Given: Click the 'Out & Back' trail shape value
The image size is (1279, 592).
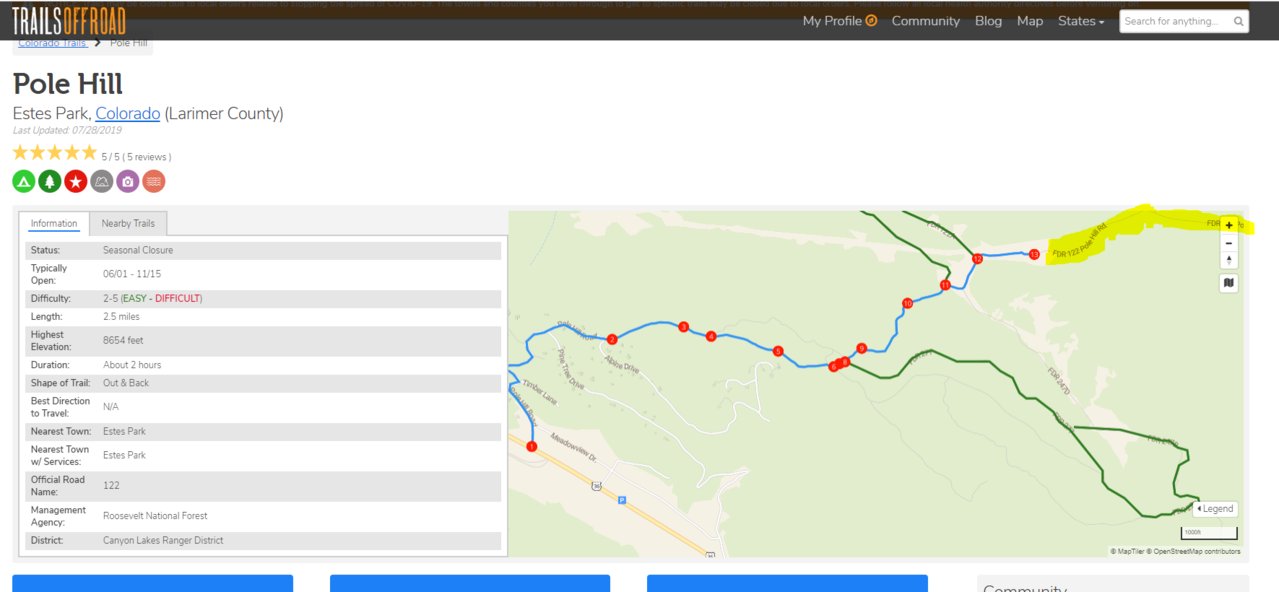Looking at the screenshot, I should 127,383.
